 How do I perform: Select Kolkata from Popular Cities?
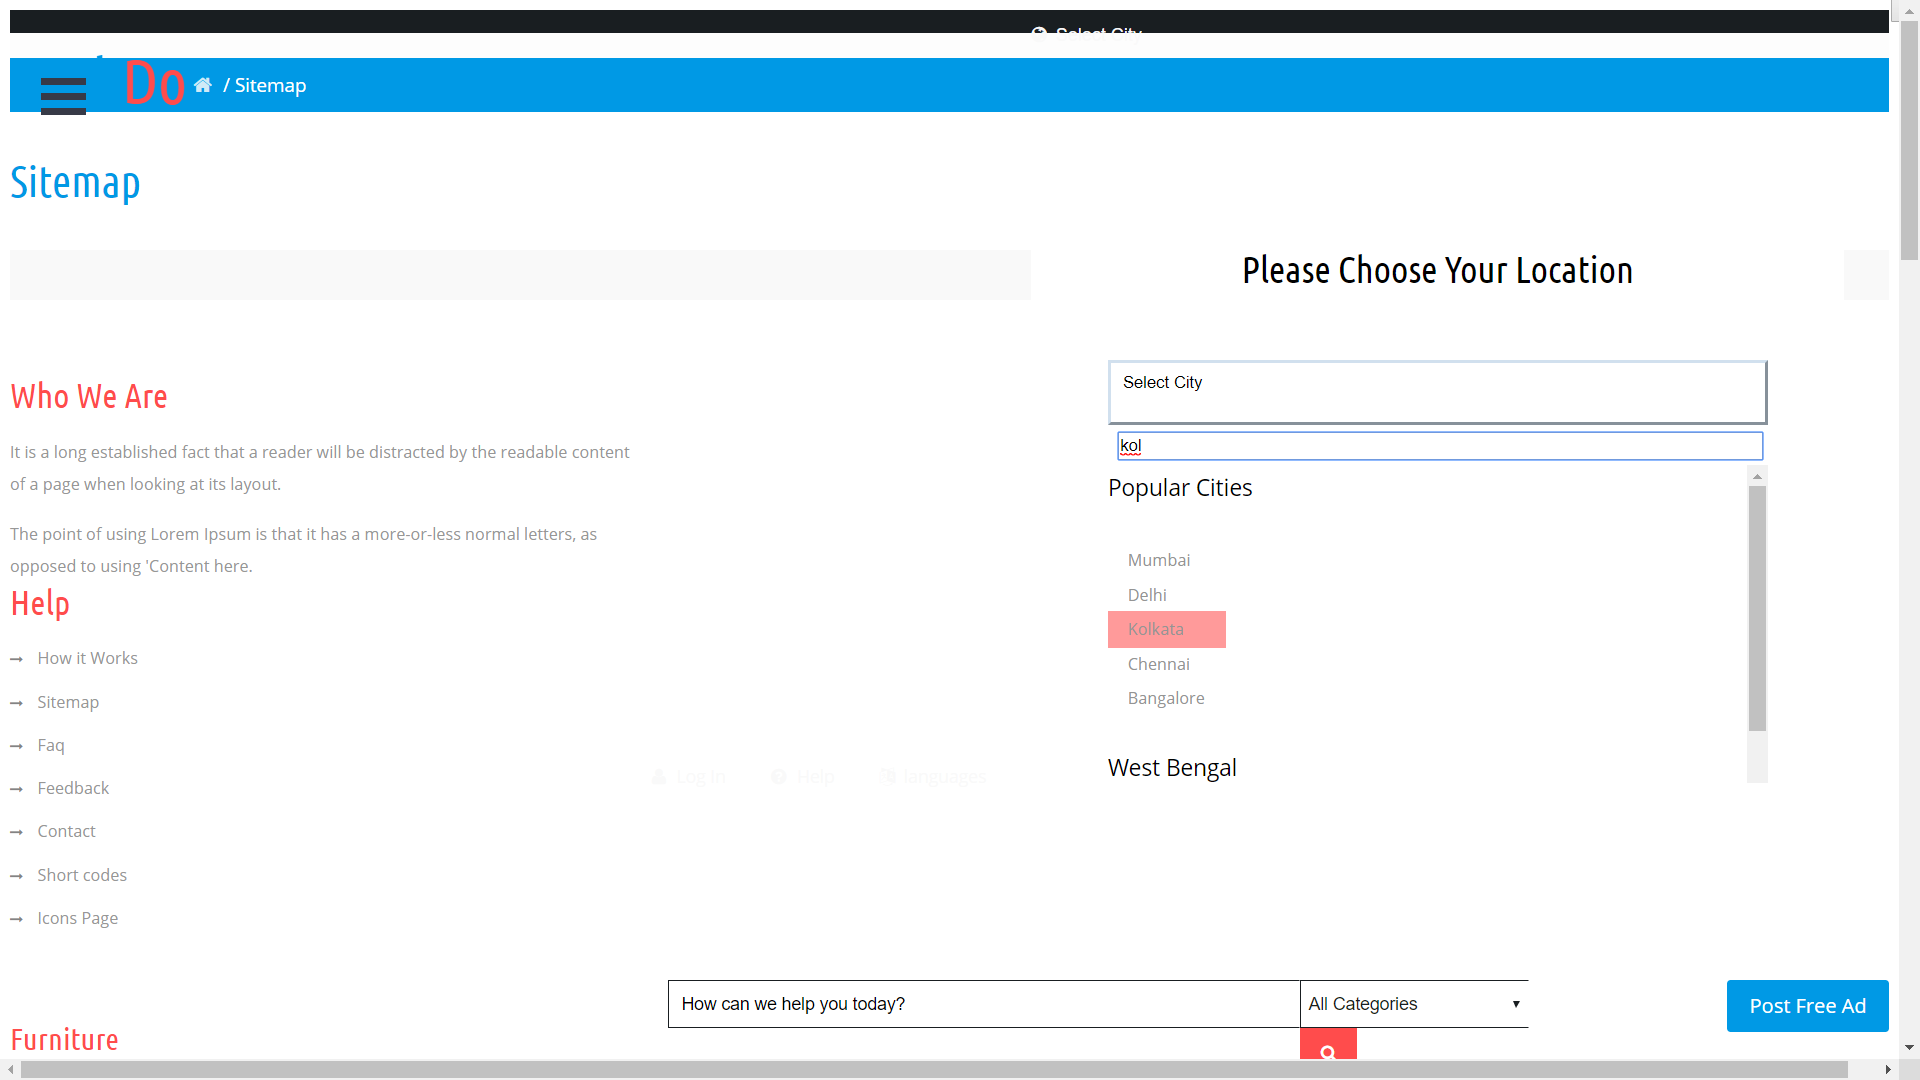pyautogui.click(x=1156, y=629)
